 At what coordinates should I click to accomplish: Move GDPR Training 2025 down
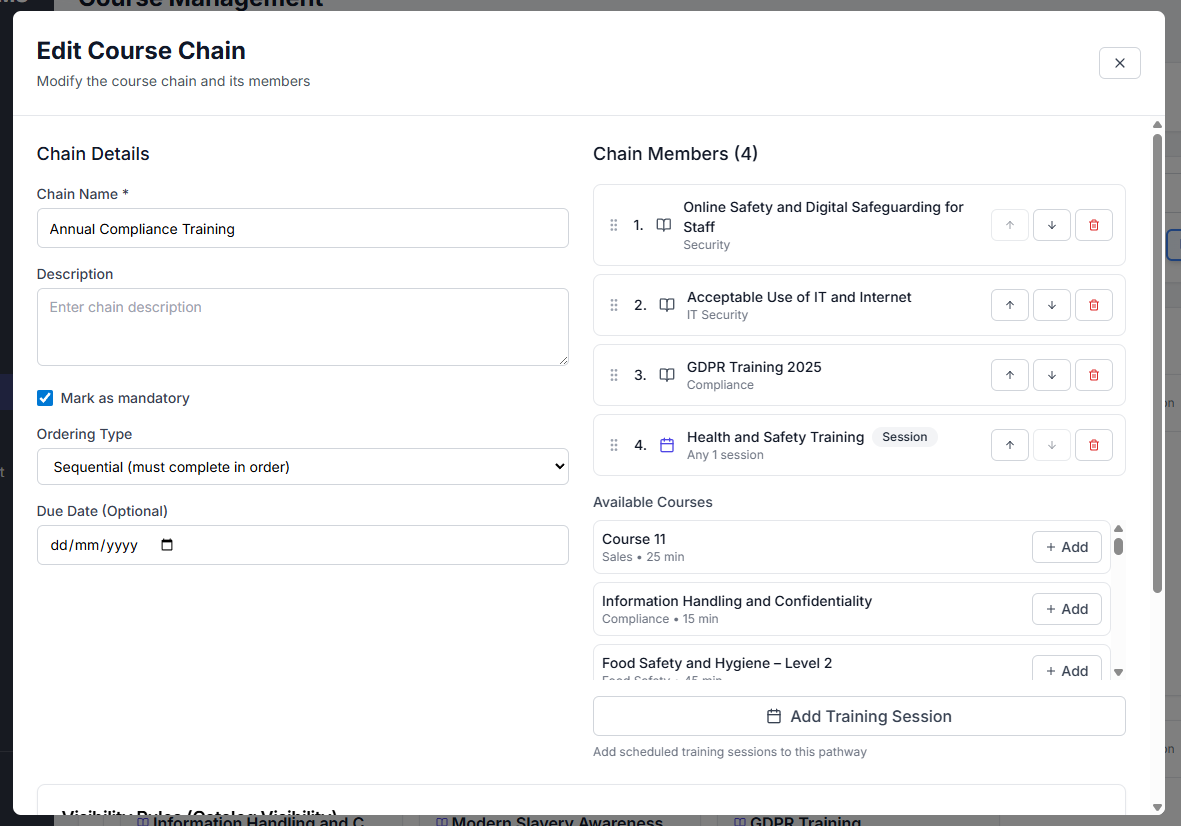[x=1051, y=375]
